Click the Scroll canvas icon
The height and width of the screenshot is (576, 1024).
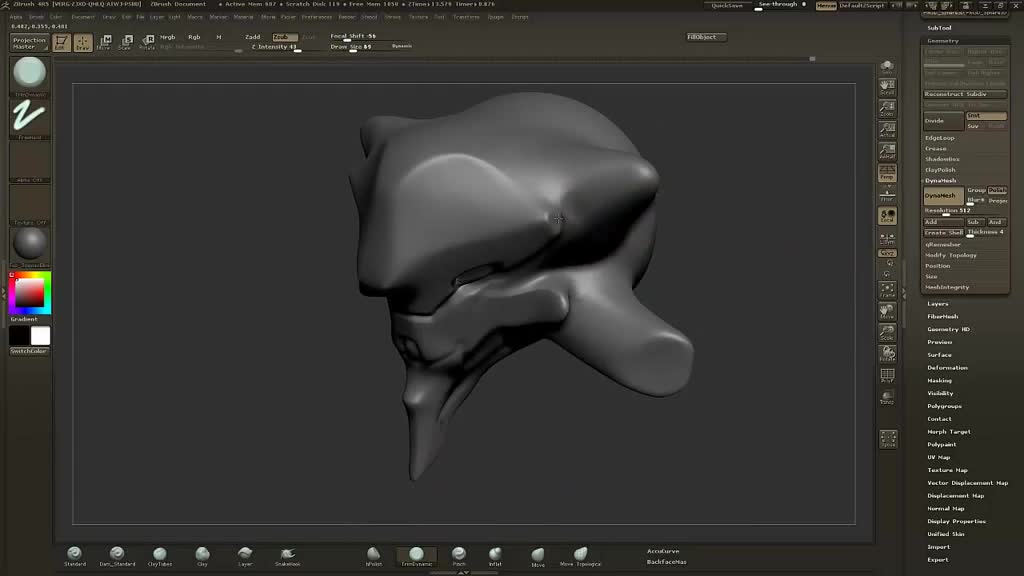pos(887,86)
